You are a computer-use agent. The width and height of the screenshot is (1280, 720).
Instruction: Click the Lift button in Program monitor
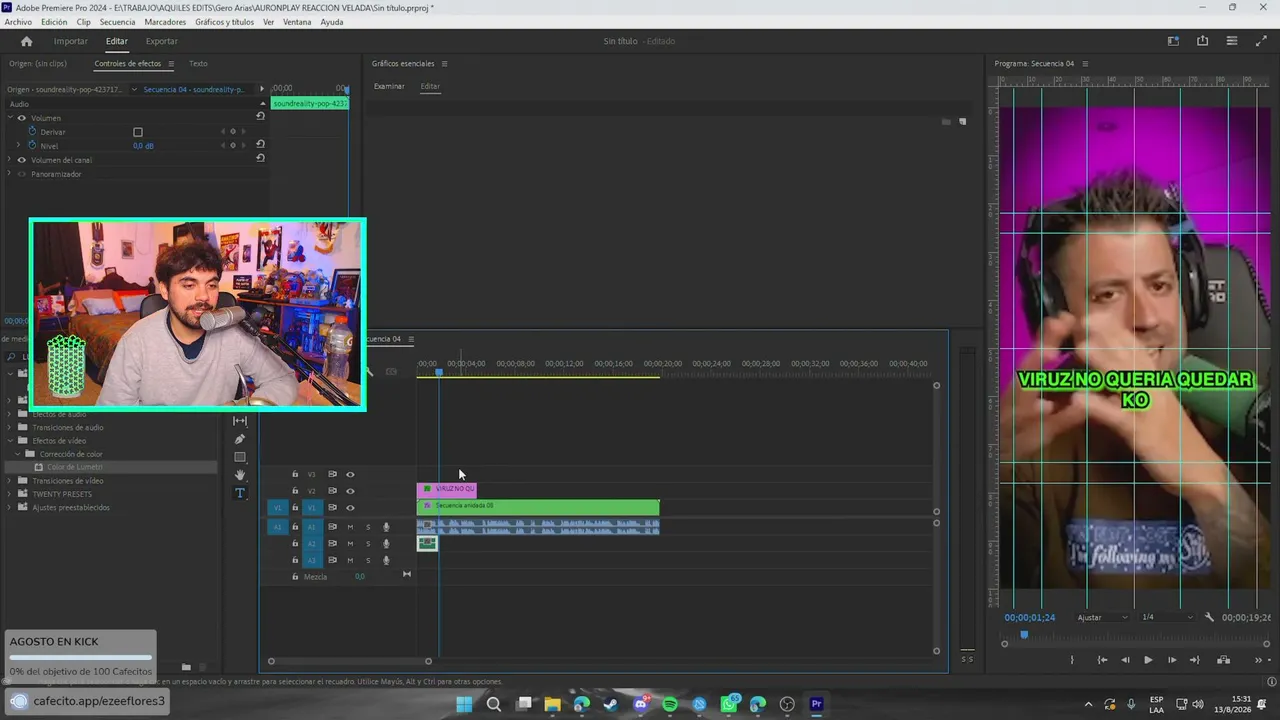1223,660
